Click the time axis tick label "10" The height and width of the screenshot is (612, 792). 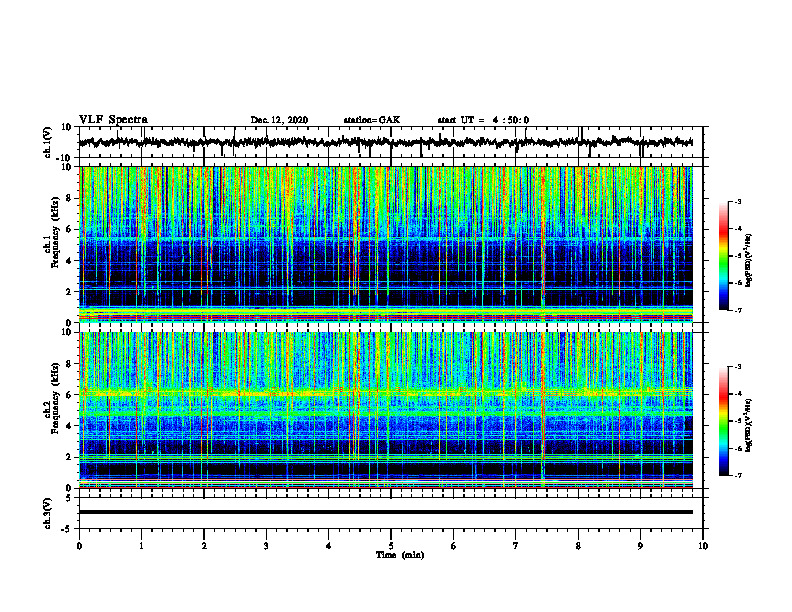tap(703, 546)
